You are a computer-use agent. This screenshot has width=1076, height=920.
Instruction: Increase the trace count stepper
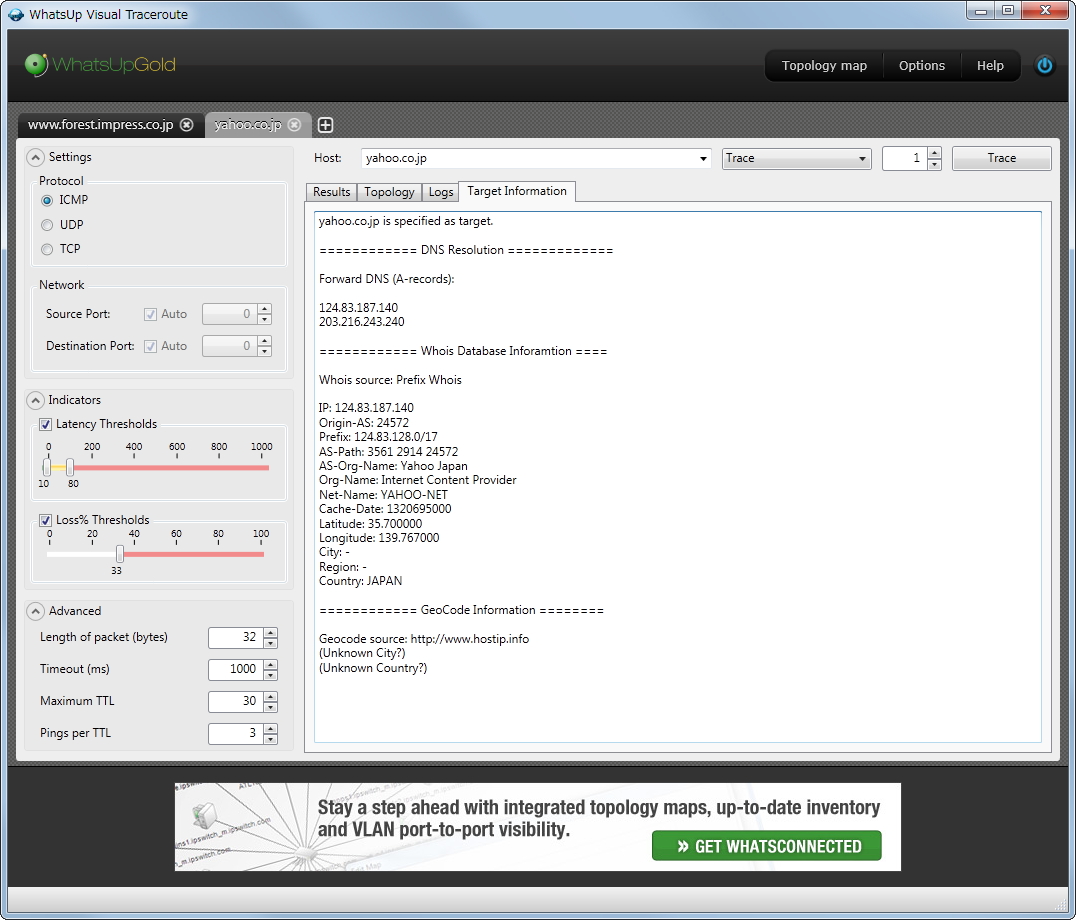click(934, 153)
